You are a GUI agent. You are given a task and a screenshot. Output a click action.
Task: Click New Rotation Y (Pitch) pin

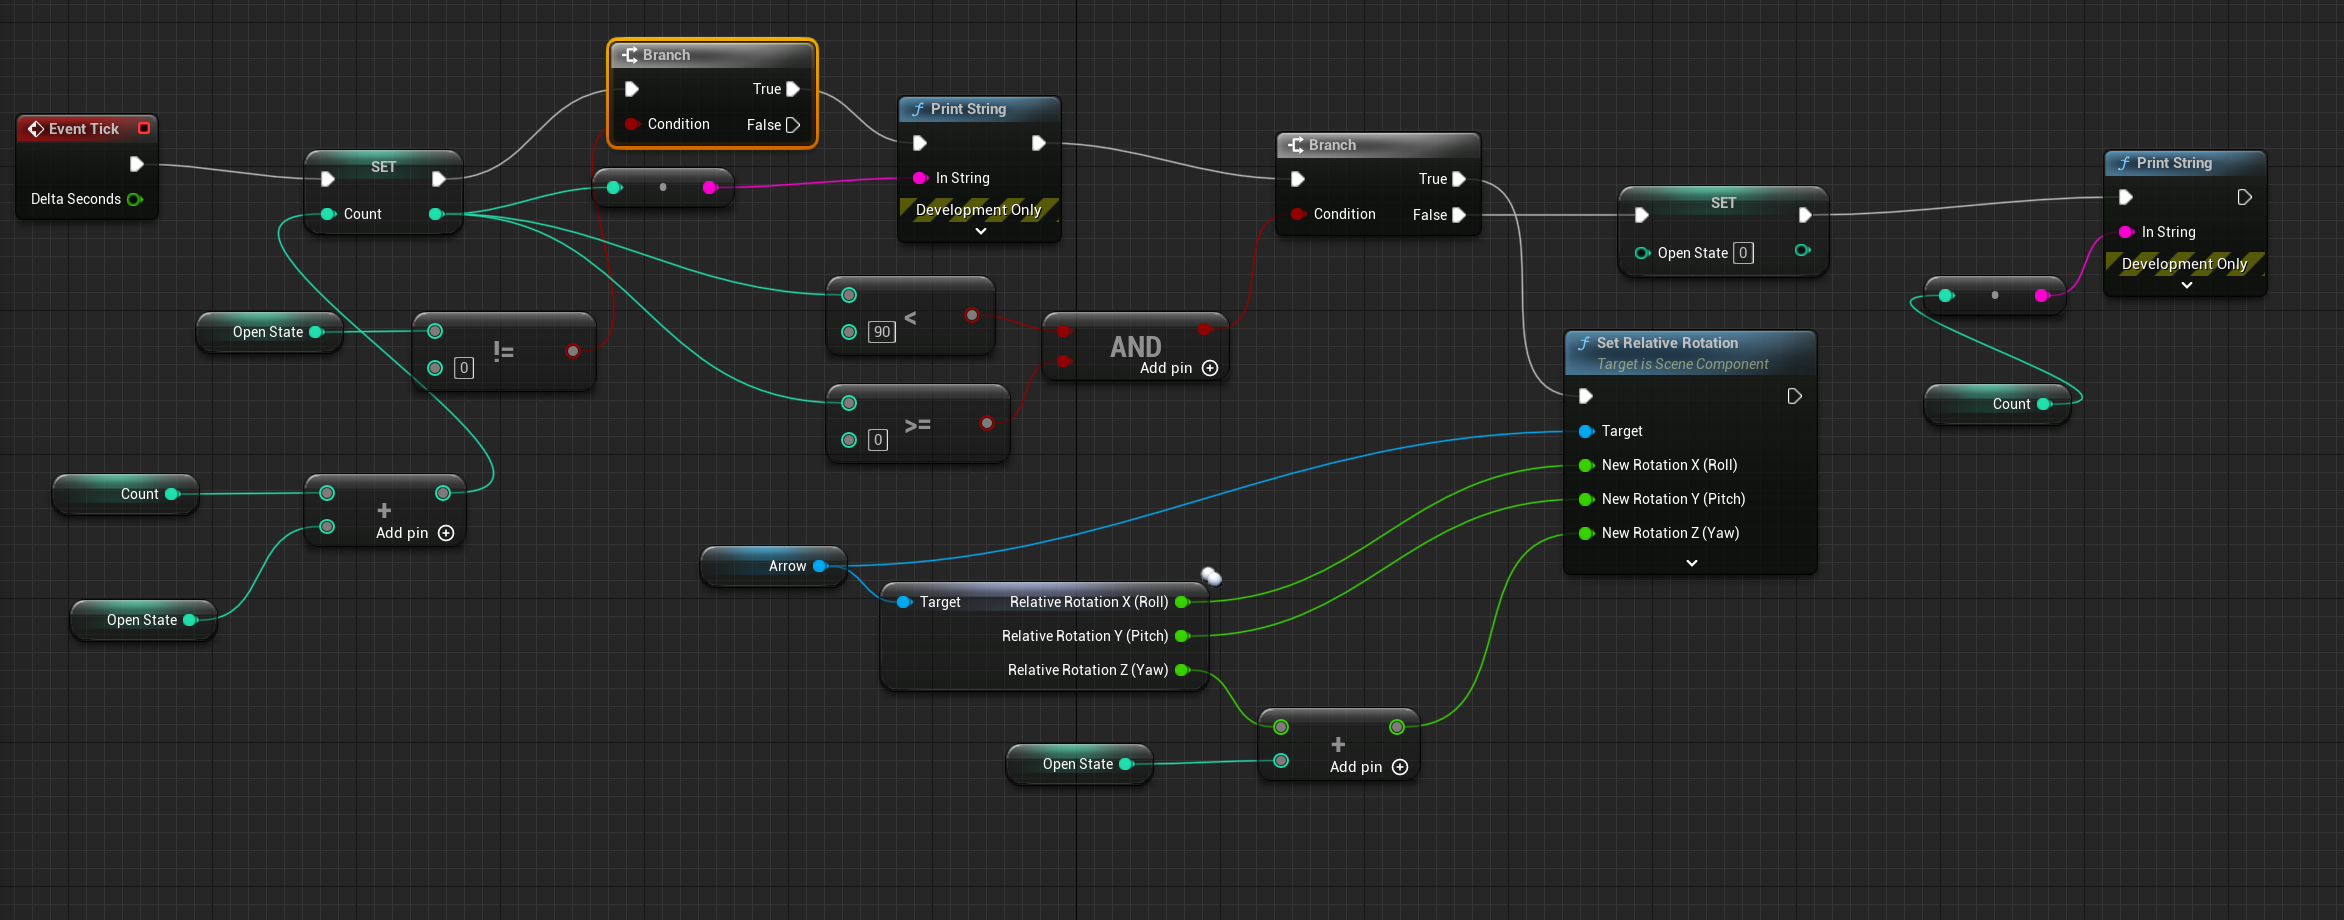[1586, 499]
